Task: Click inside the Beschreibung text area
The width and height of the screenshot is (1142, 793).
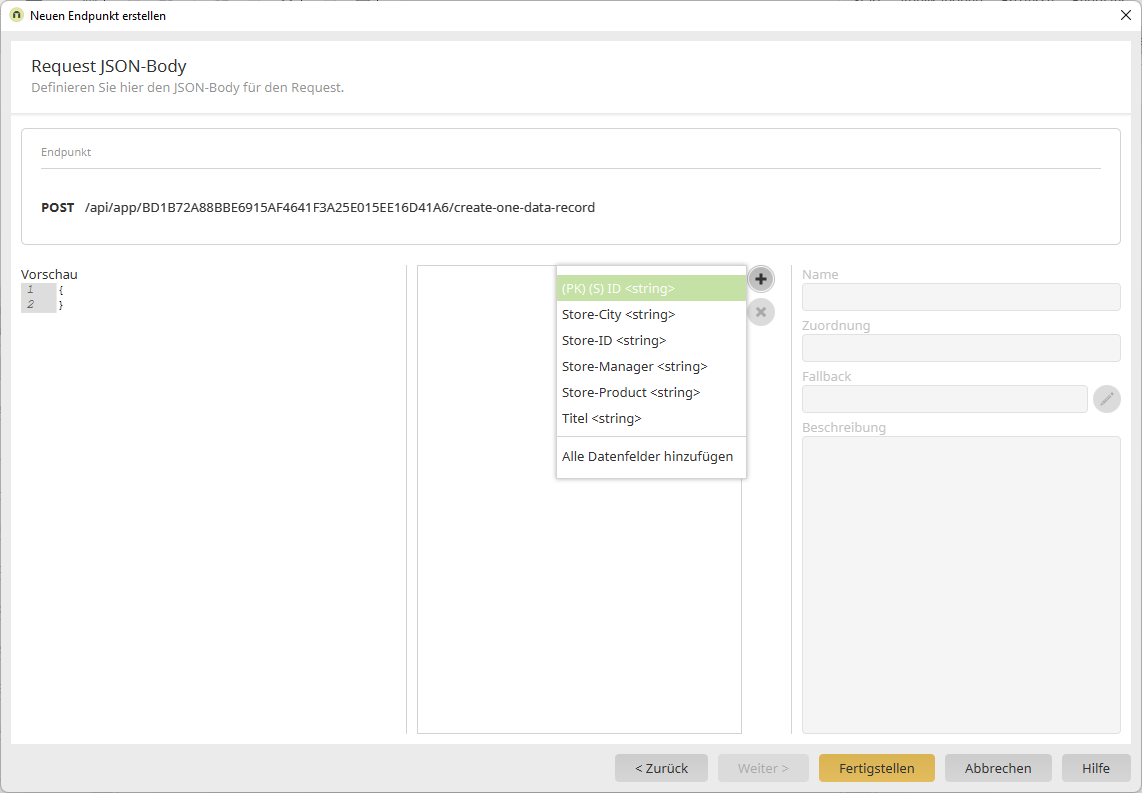Action: (x=961, y=585)
